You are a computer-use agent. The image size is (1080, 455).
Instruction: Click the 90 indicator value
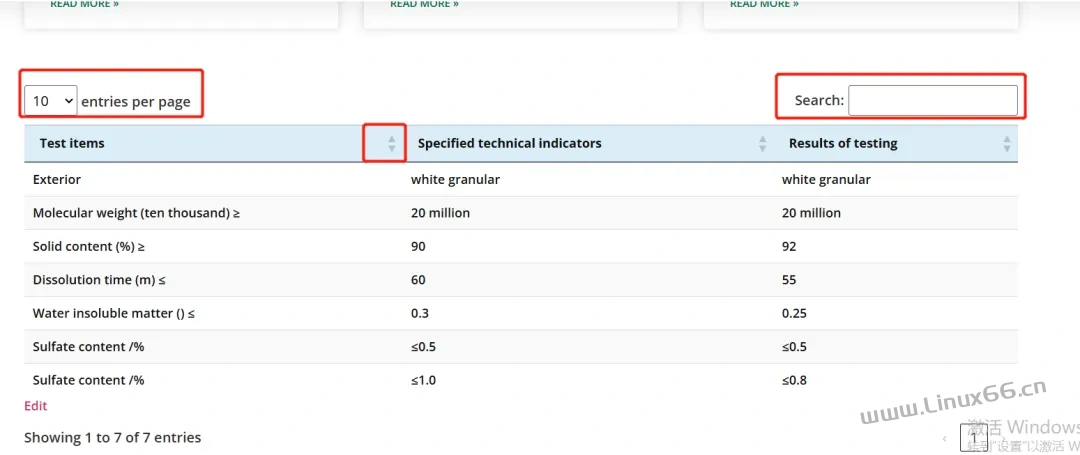pyautogui.click(x=418, y=246)
